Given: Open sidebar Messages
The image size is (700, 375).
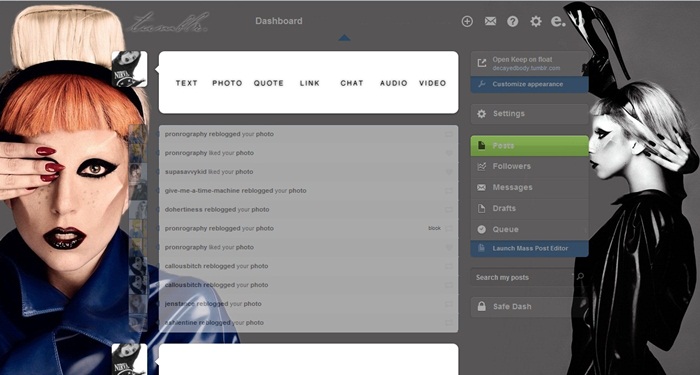Looking at the screenshot, I should point(529,188).
